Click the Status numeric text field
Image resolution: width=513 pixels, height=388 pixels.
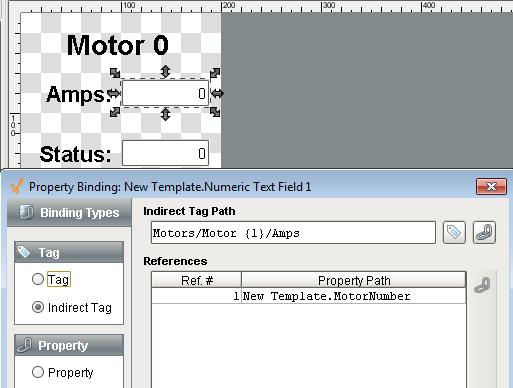point(166,153)
